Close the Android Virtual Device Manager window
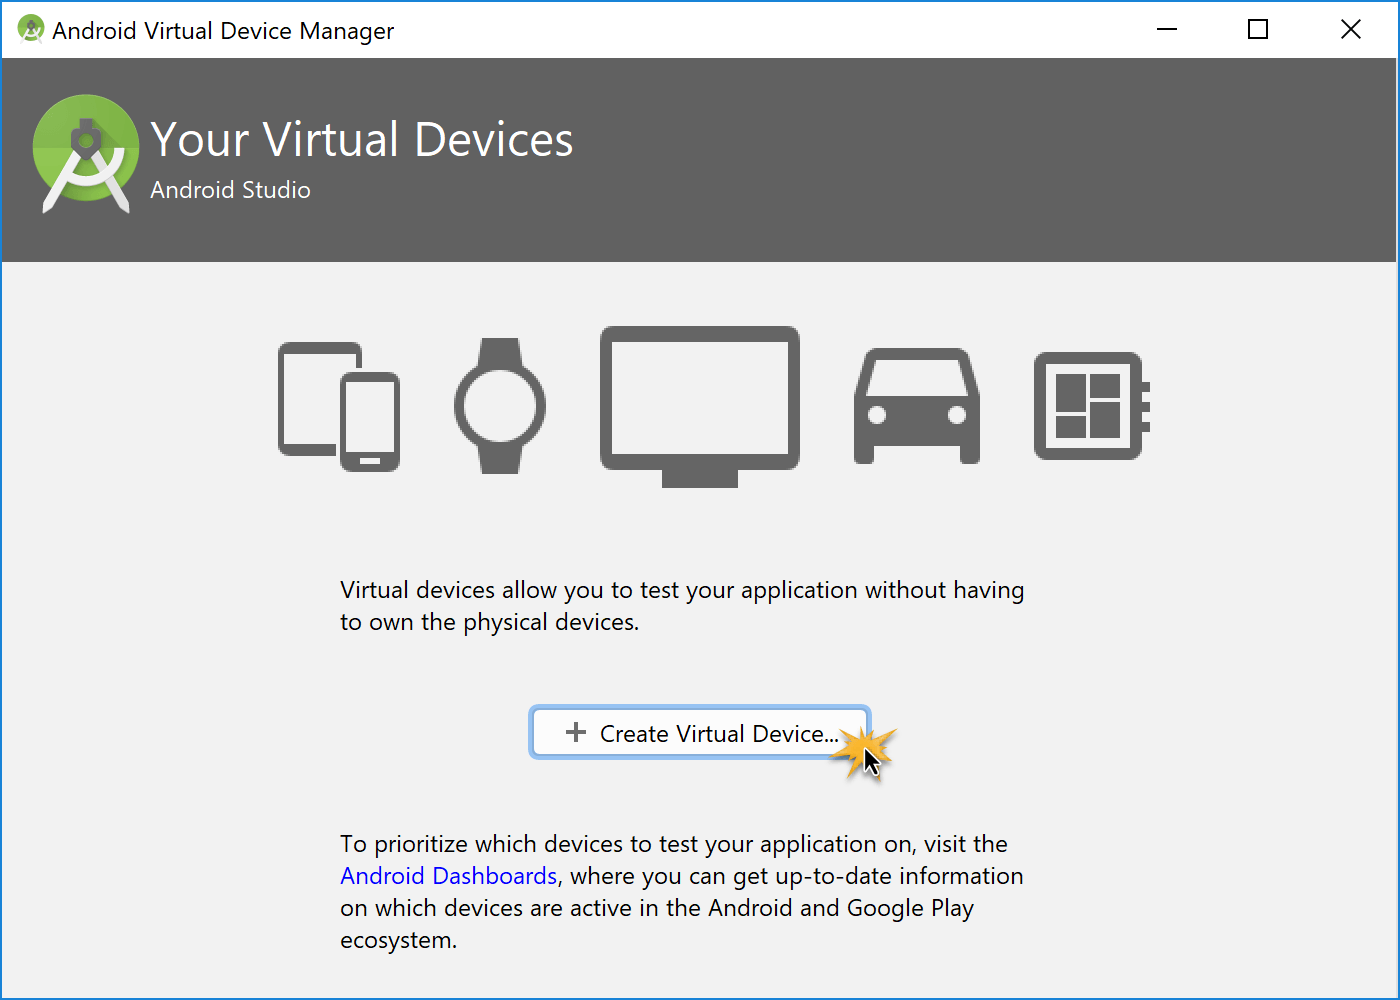 pos(1351,29)
